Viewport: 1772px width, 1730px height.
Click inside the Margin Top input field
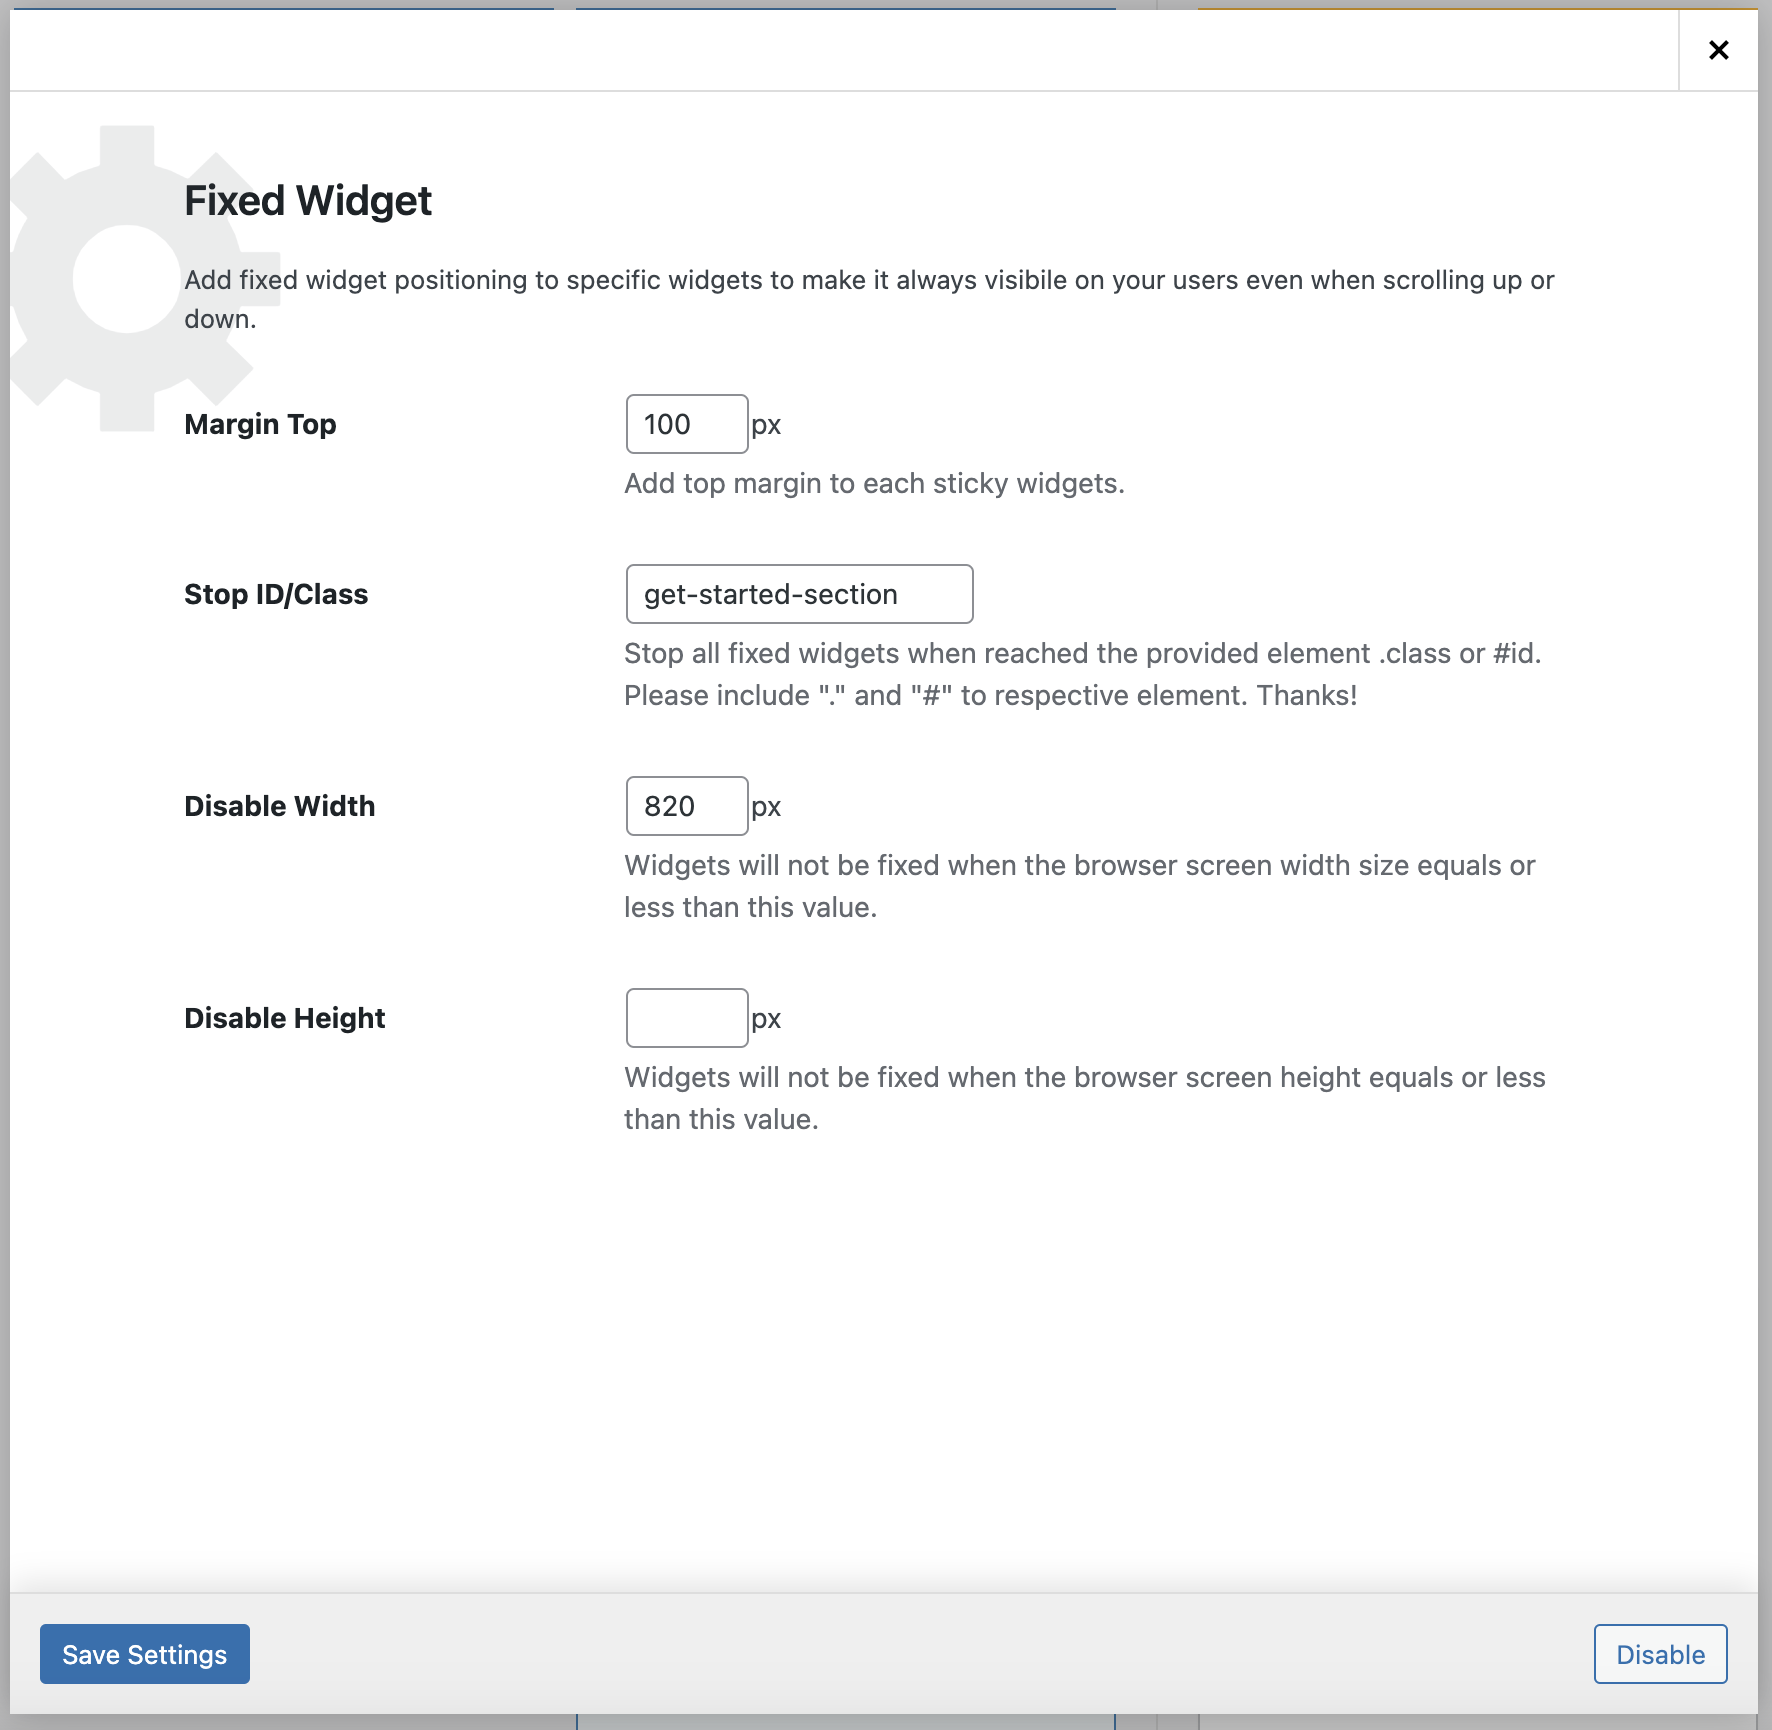point(686,424)
